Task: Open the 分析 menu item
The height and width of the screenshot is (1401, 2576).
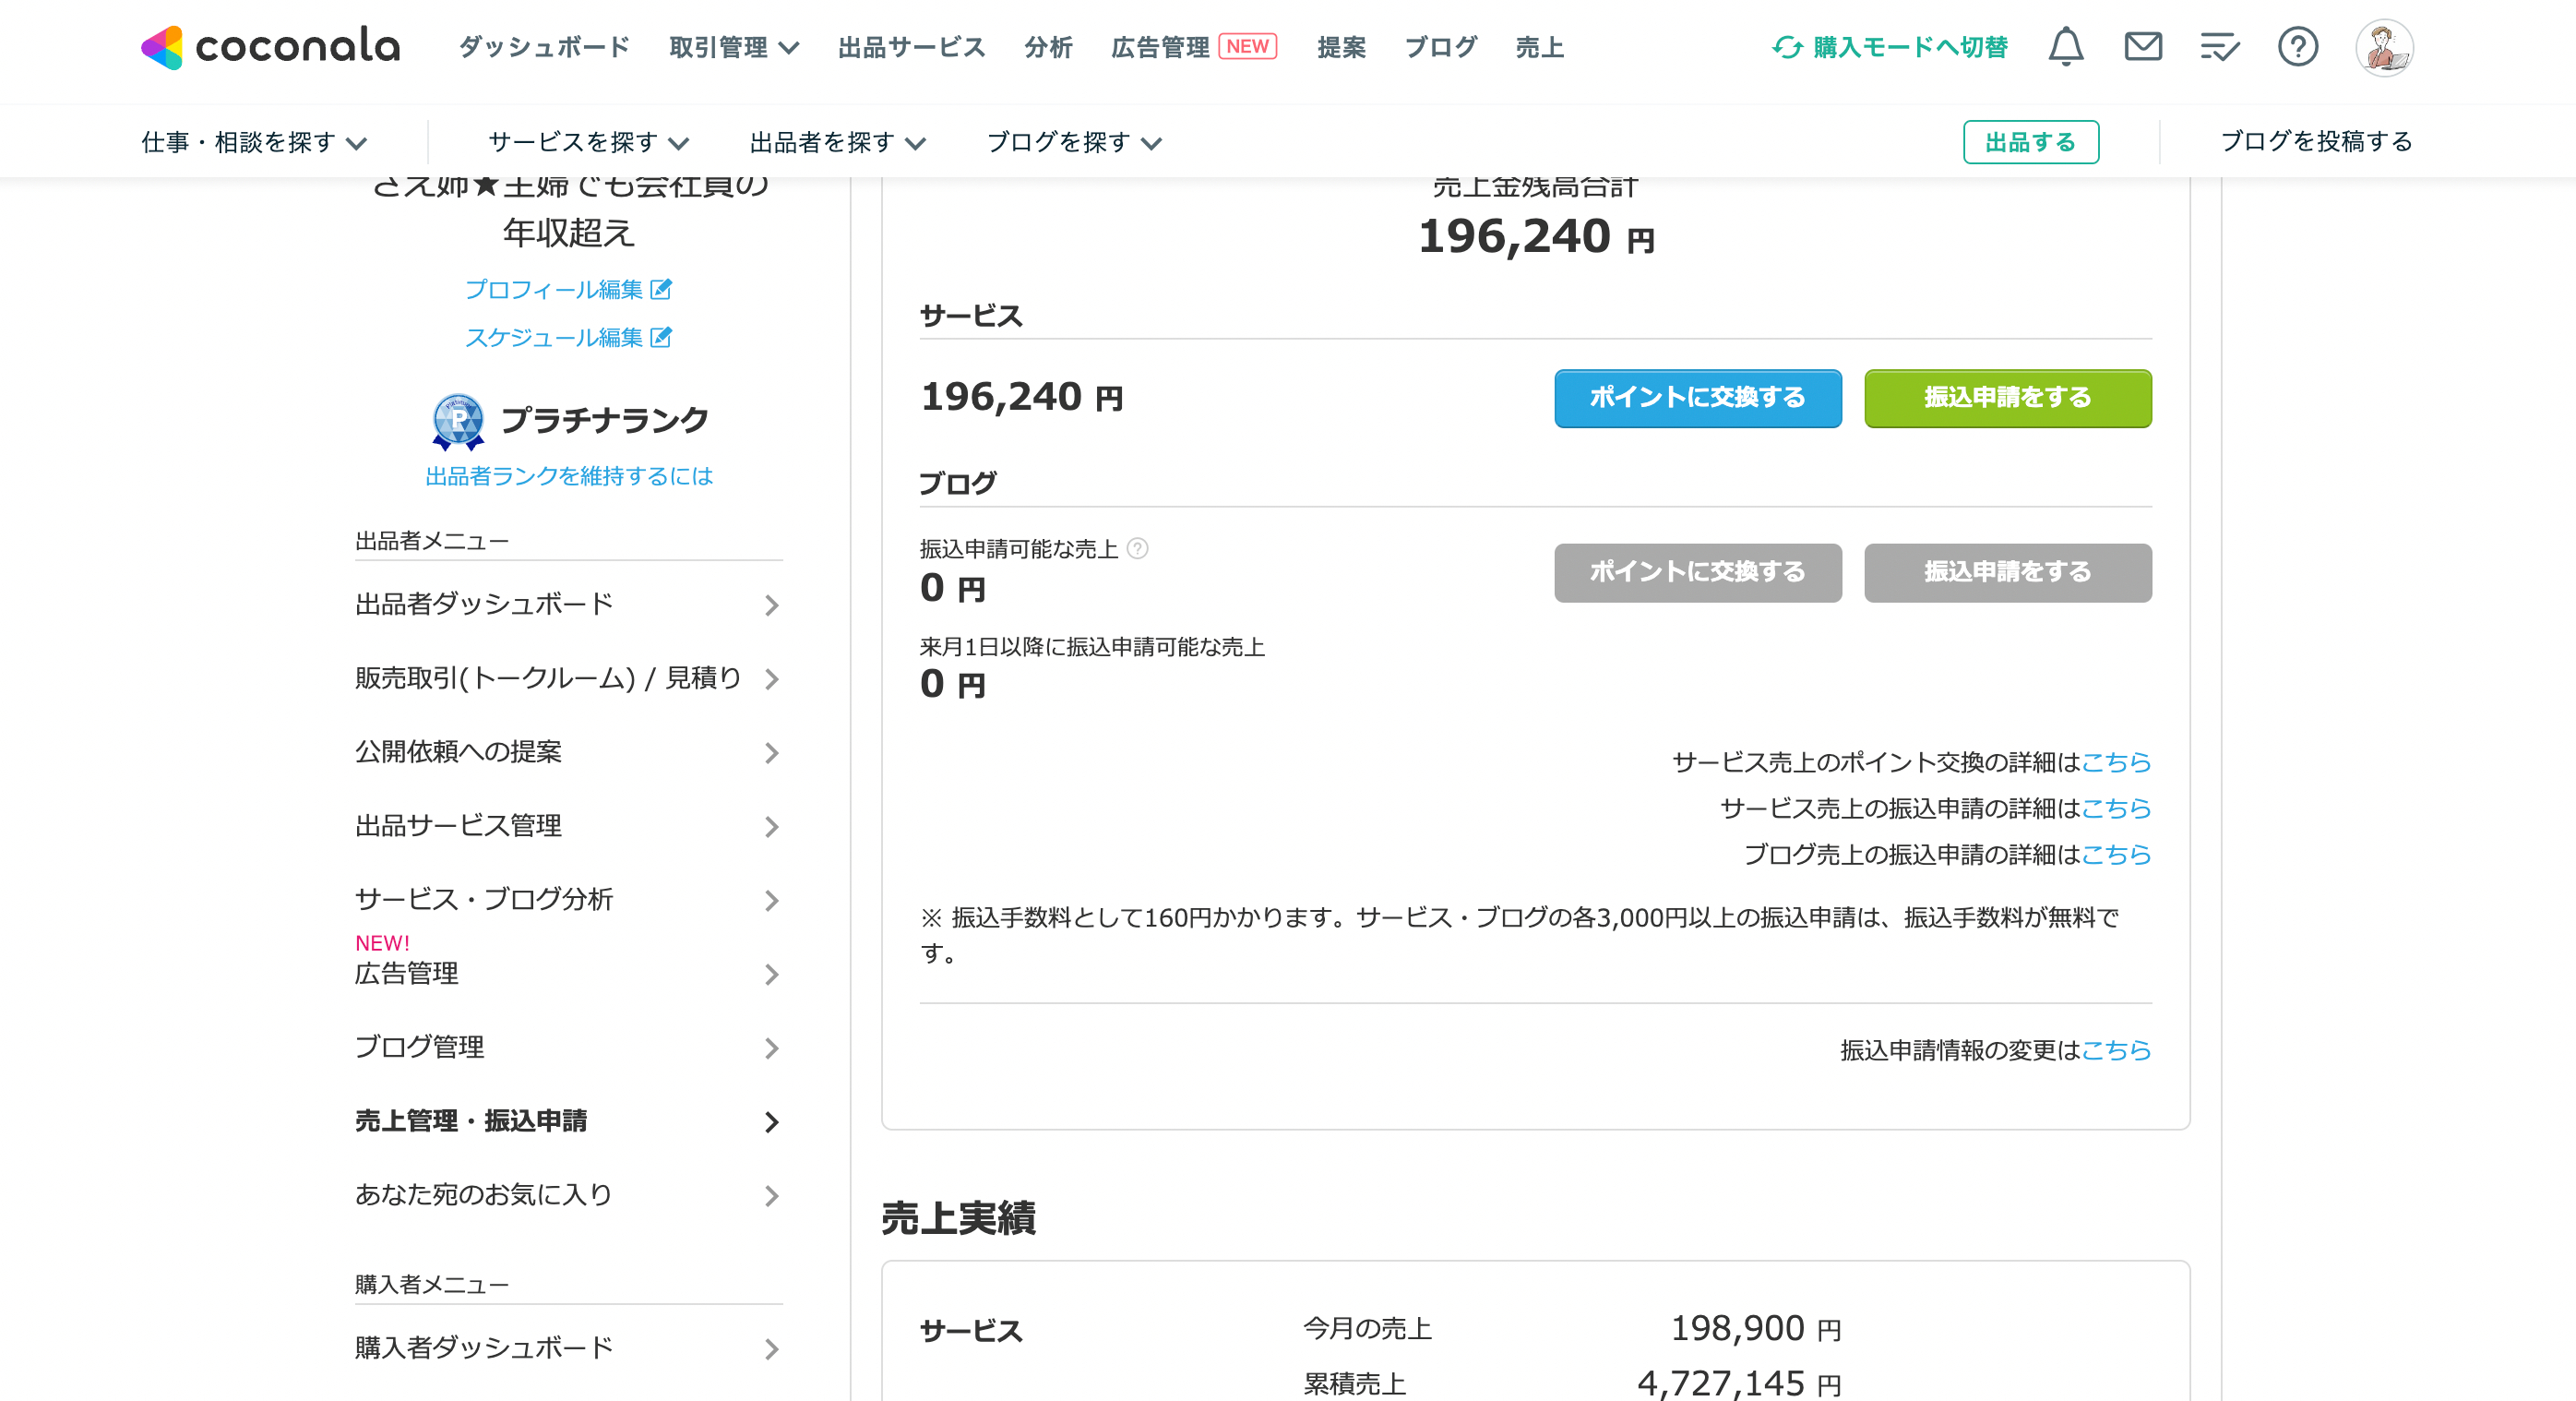Action: [1048, 47]
